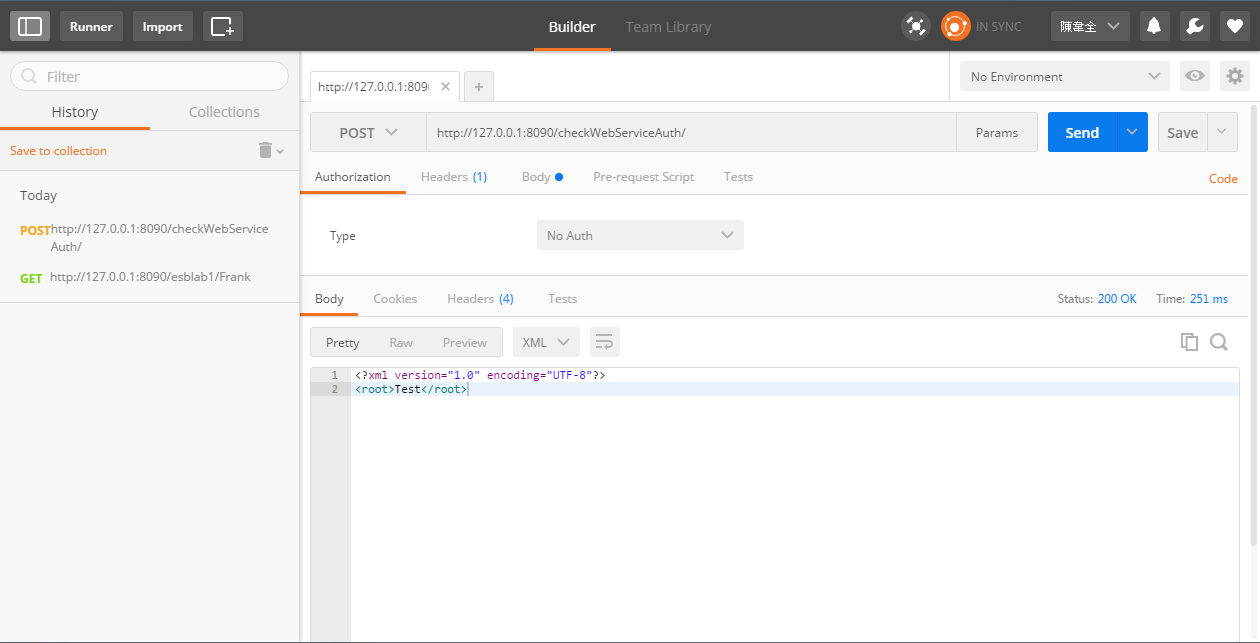Open GET esblab1/Frank history entry
This screenshot has width=1260, height=643.
click(x=150, y=277)
